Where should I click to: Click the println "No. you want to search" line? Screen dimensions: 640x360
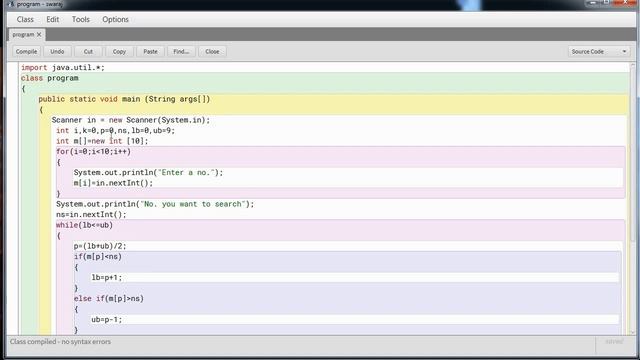click(x=155, y=204)
